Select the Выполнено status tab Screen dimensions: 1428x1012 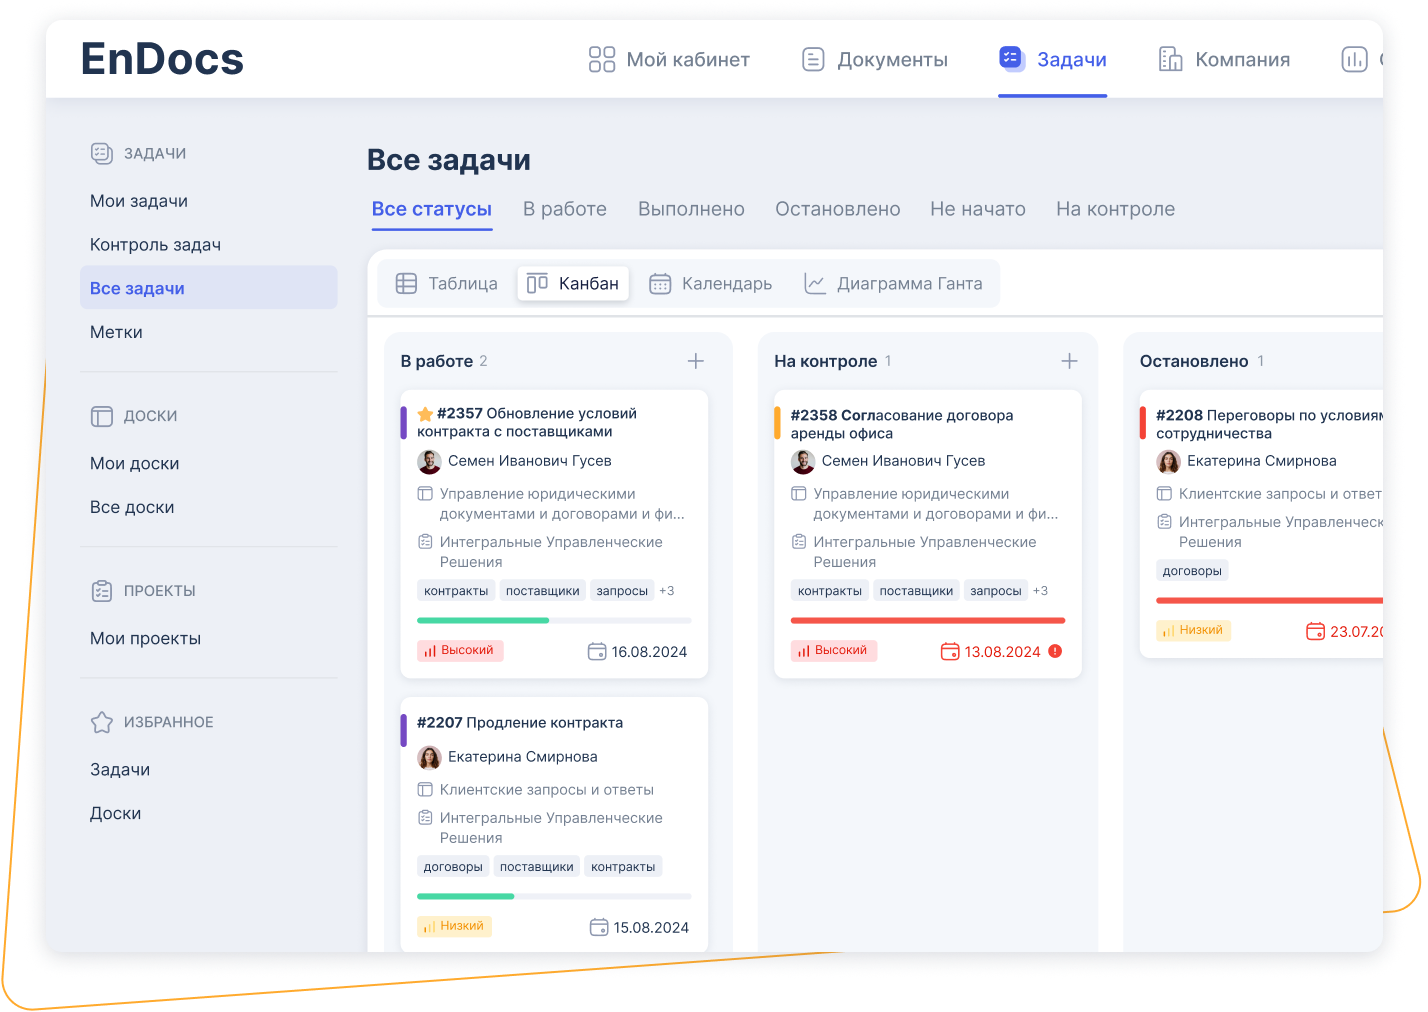click(691, 209)
